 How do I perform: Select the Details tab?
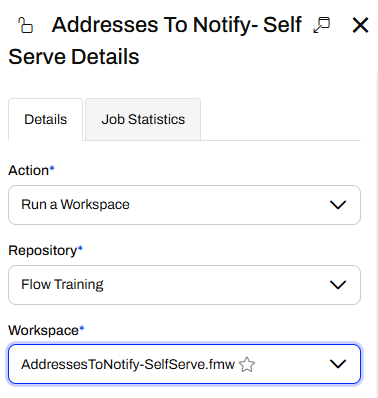pos(46,119)
